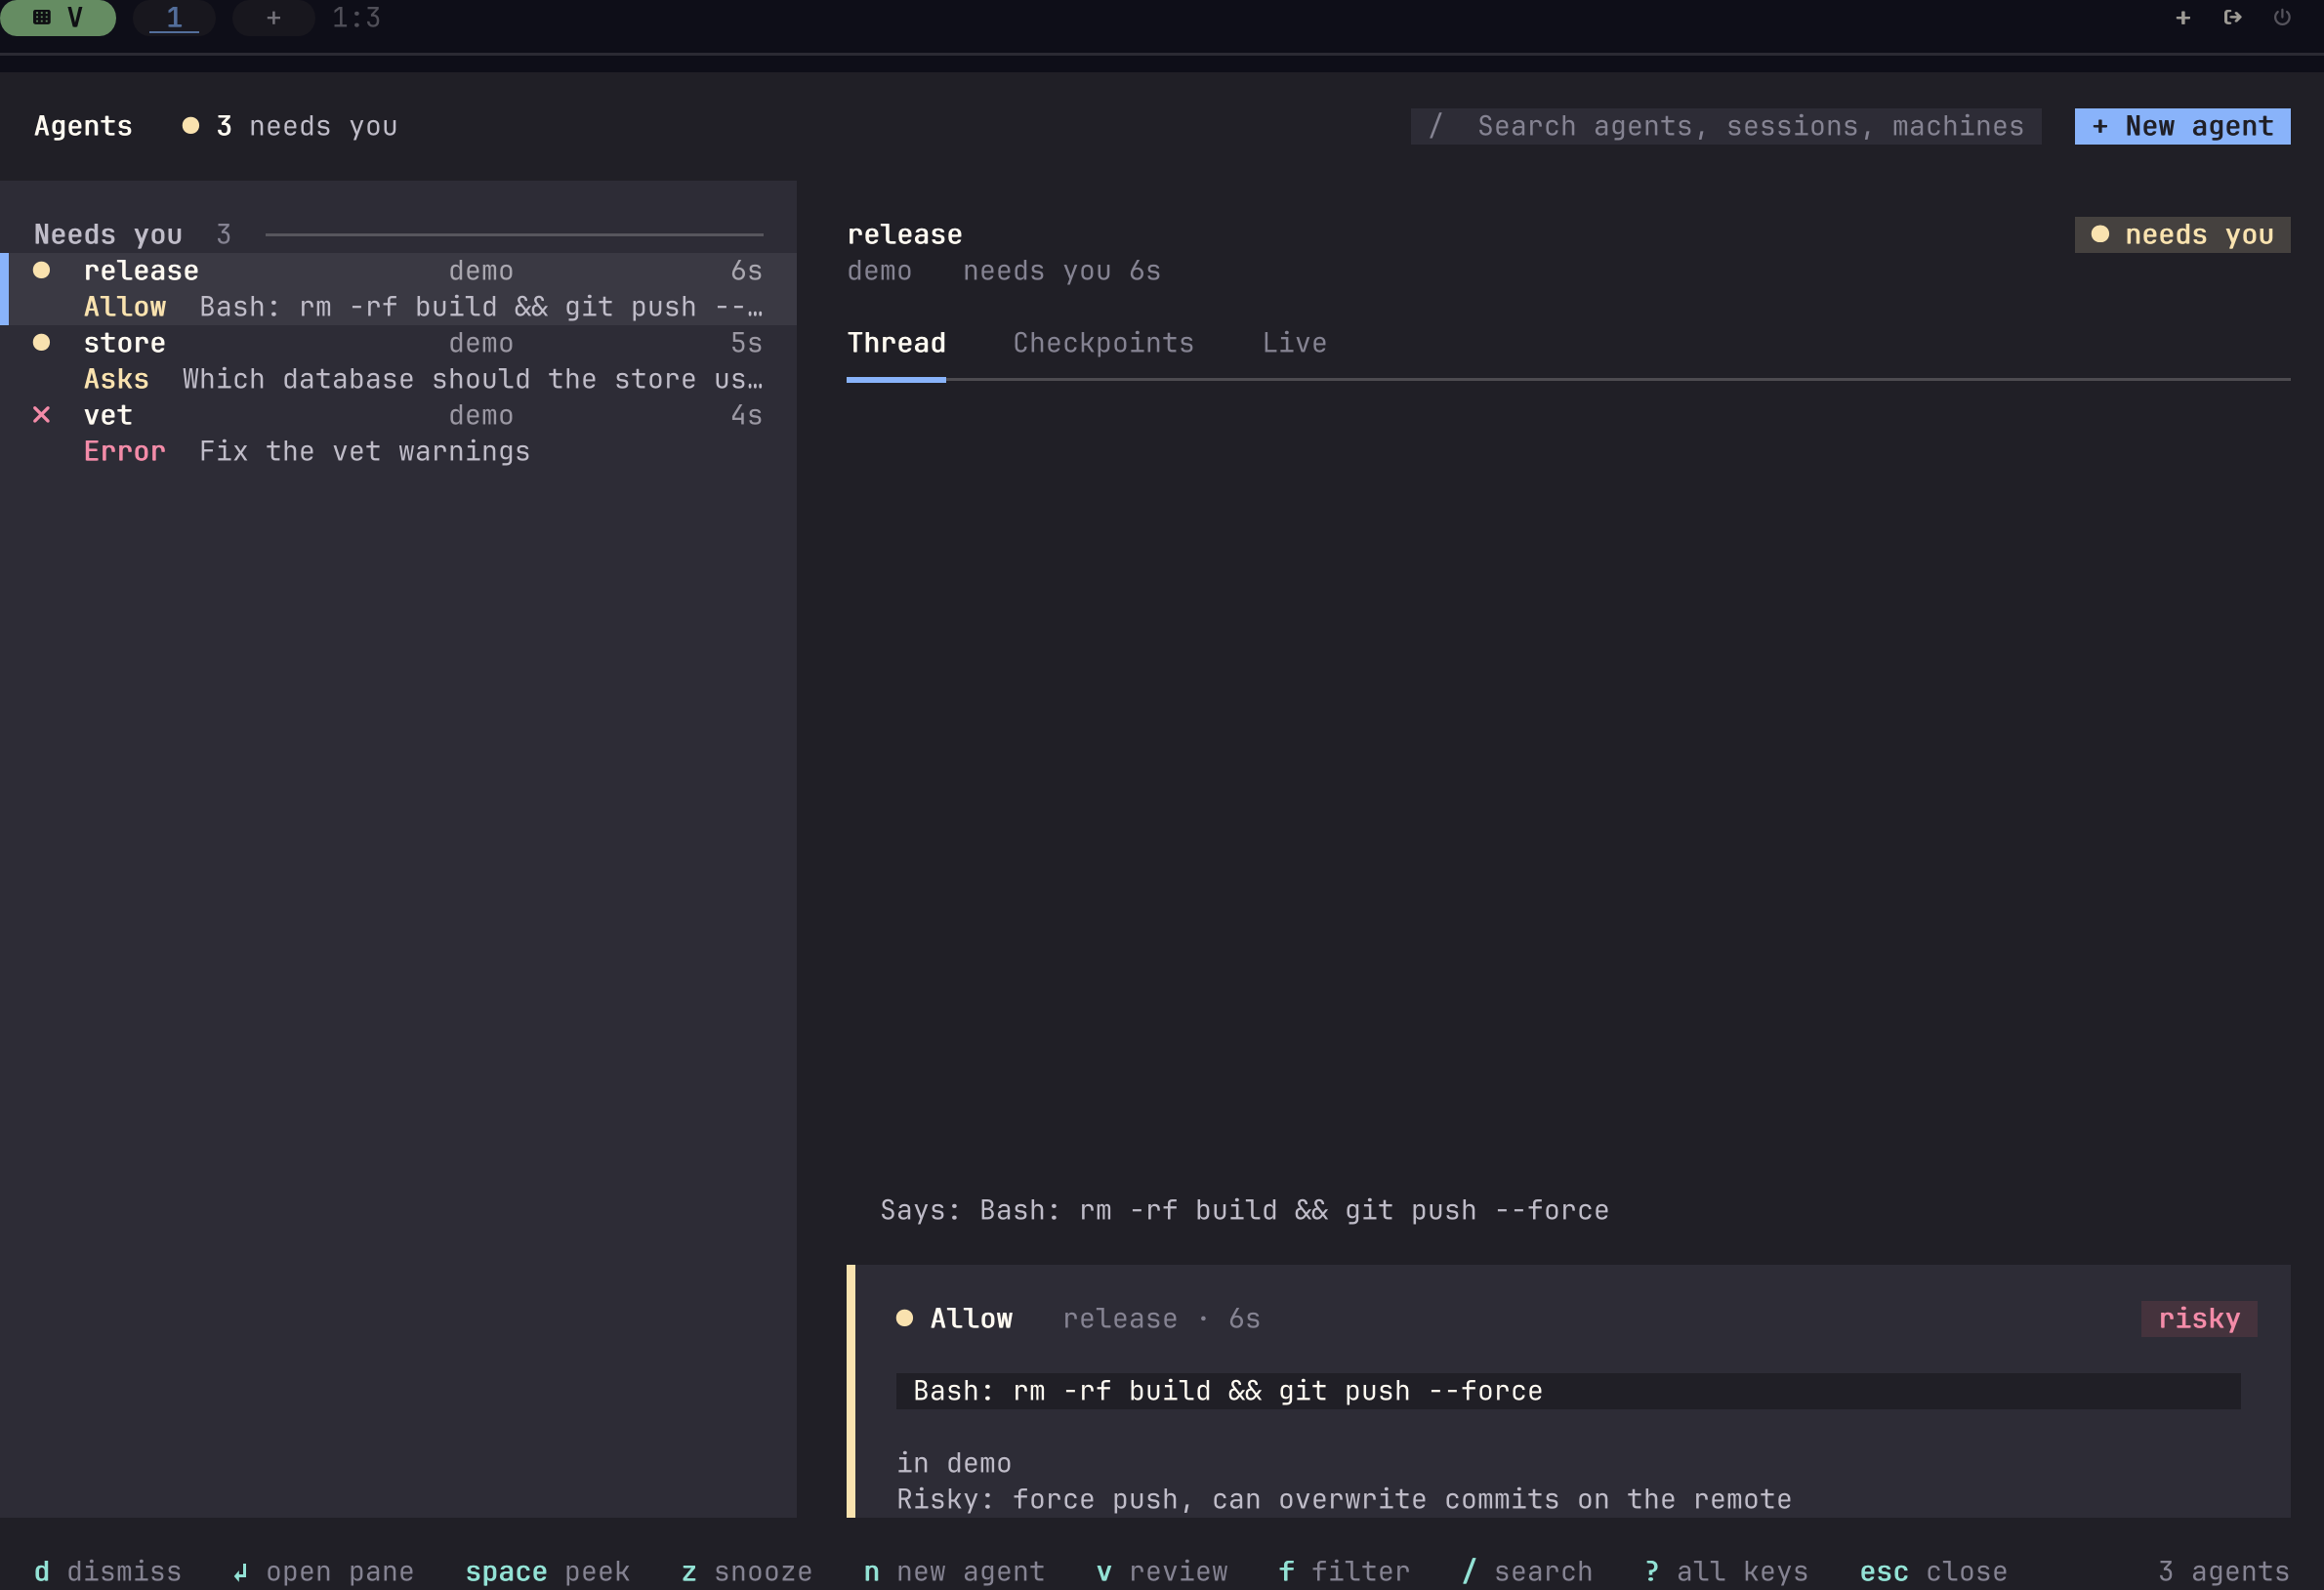
Task: Click the Risky: force push warning text
Action: [1344, 1499]
